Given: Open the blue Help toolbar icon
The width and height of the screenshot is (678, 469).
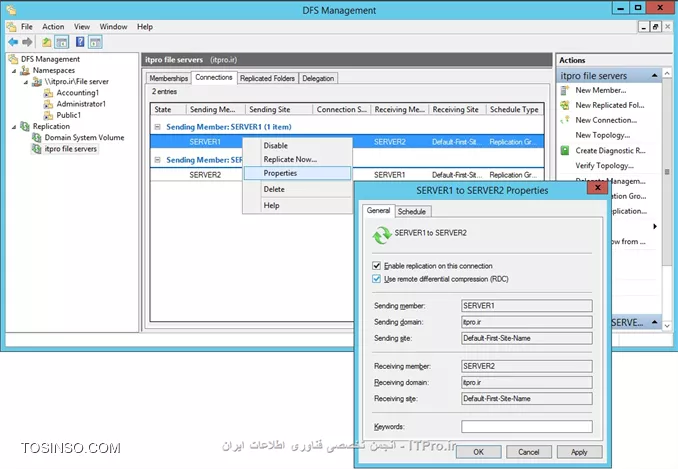Looking at the screenshot, I should tap(80, 42).
